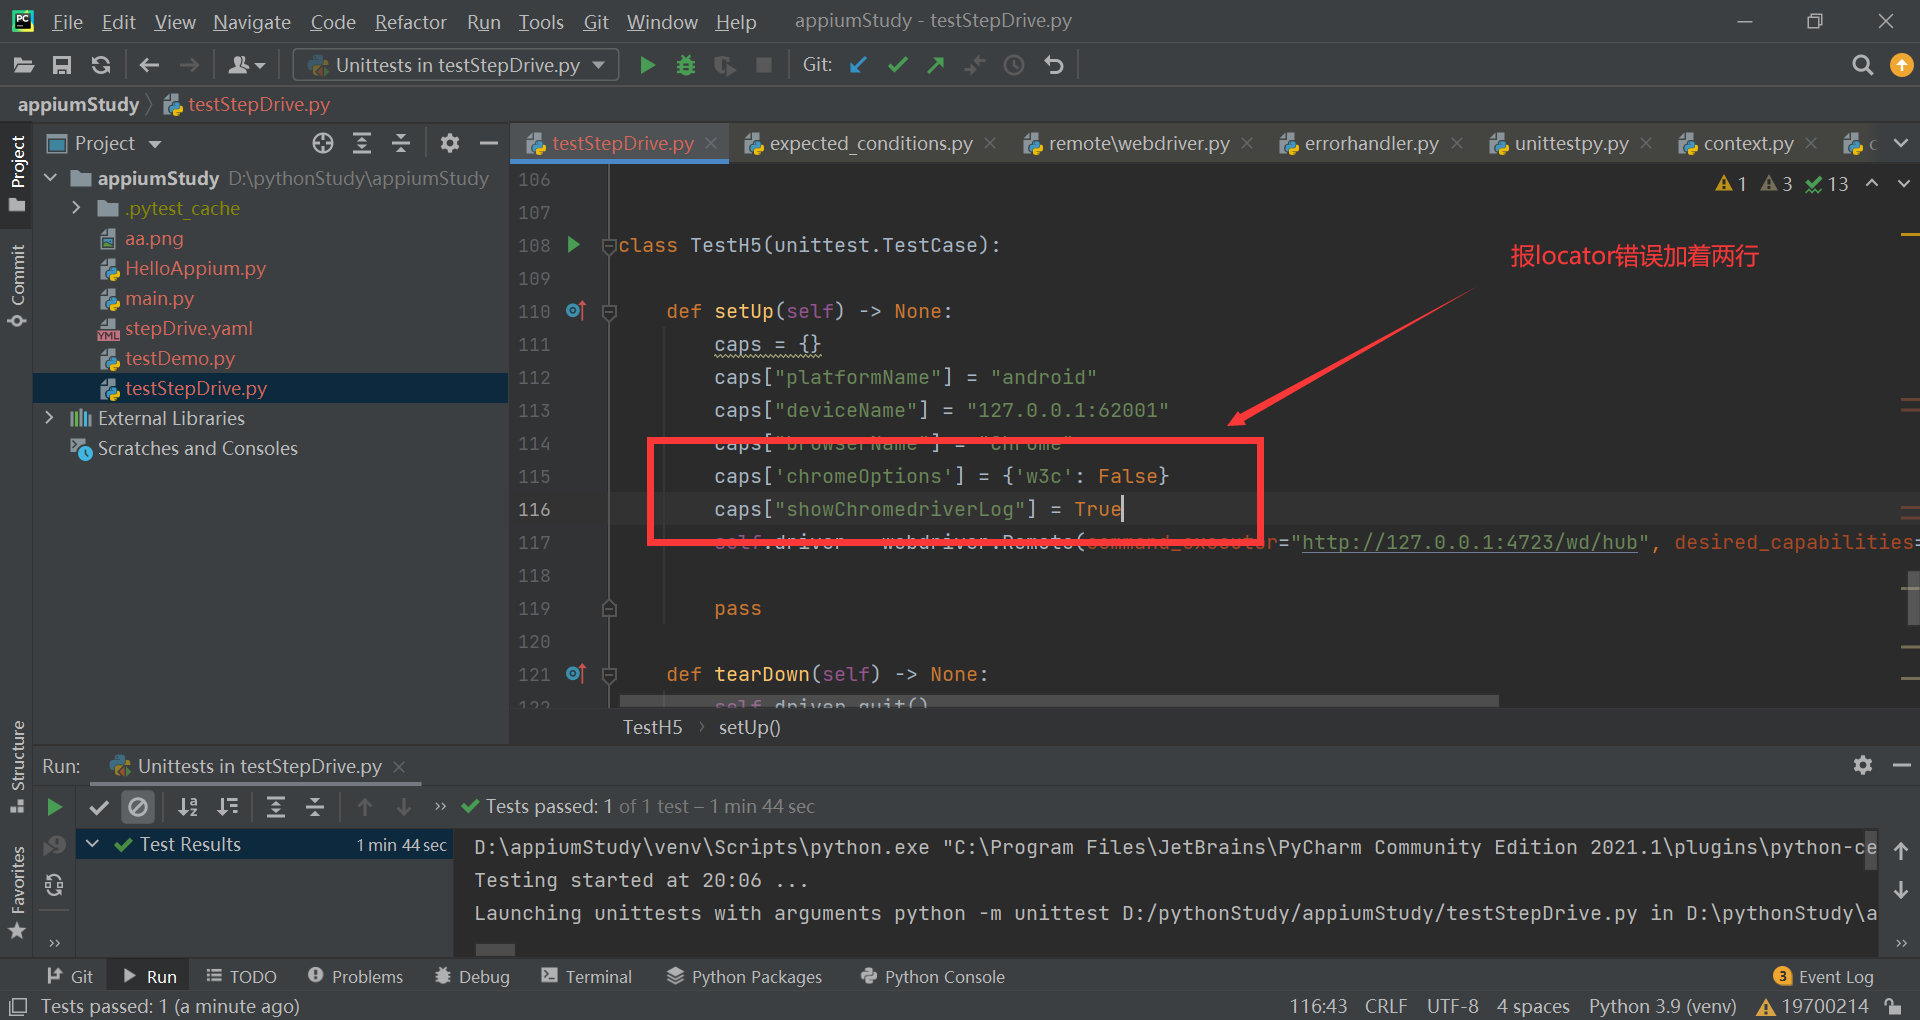The height and width of the screenshot is (1020, 1920).
Task: Click the Appium server URL link
Action: click(x=1468, y=542)
